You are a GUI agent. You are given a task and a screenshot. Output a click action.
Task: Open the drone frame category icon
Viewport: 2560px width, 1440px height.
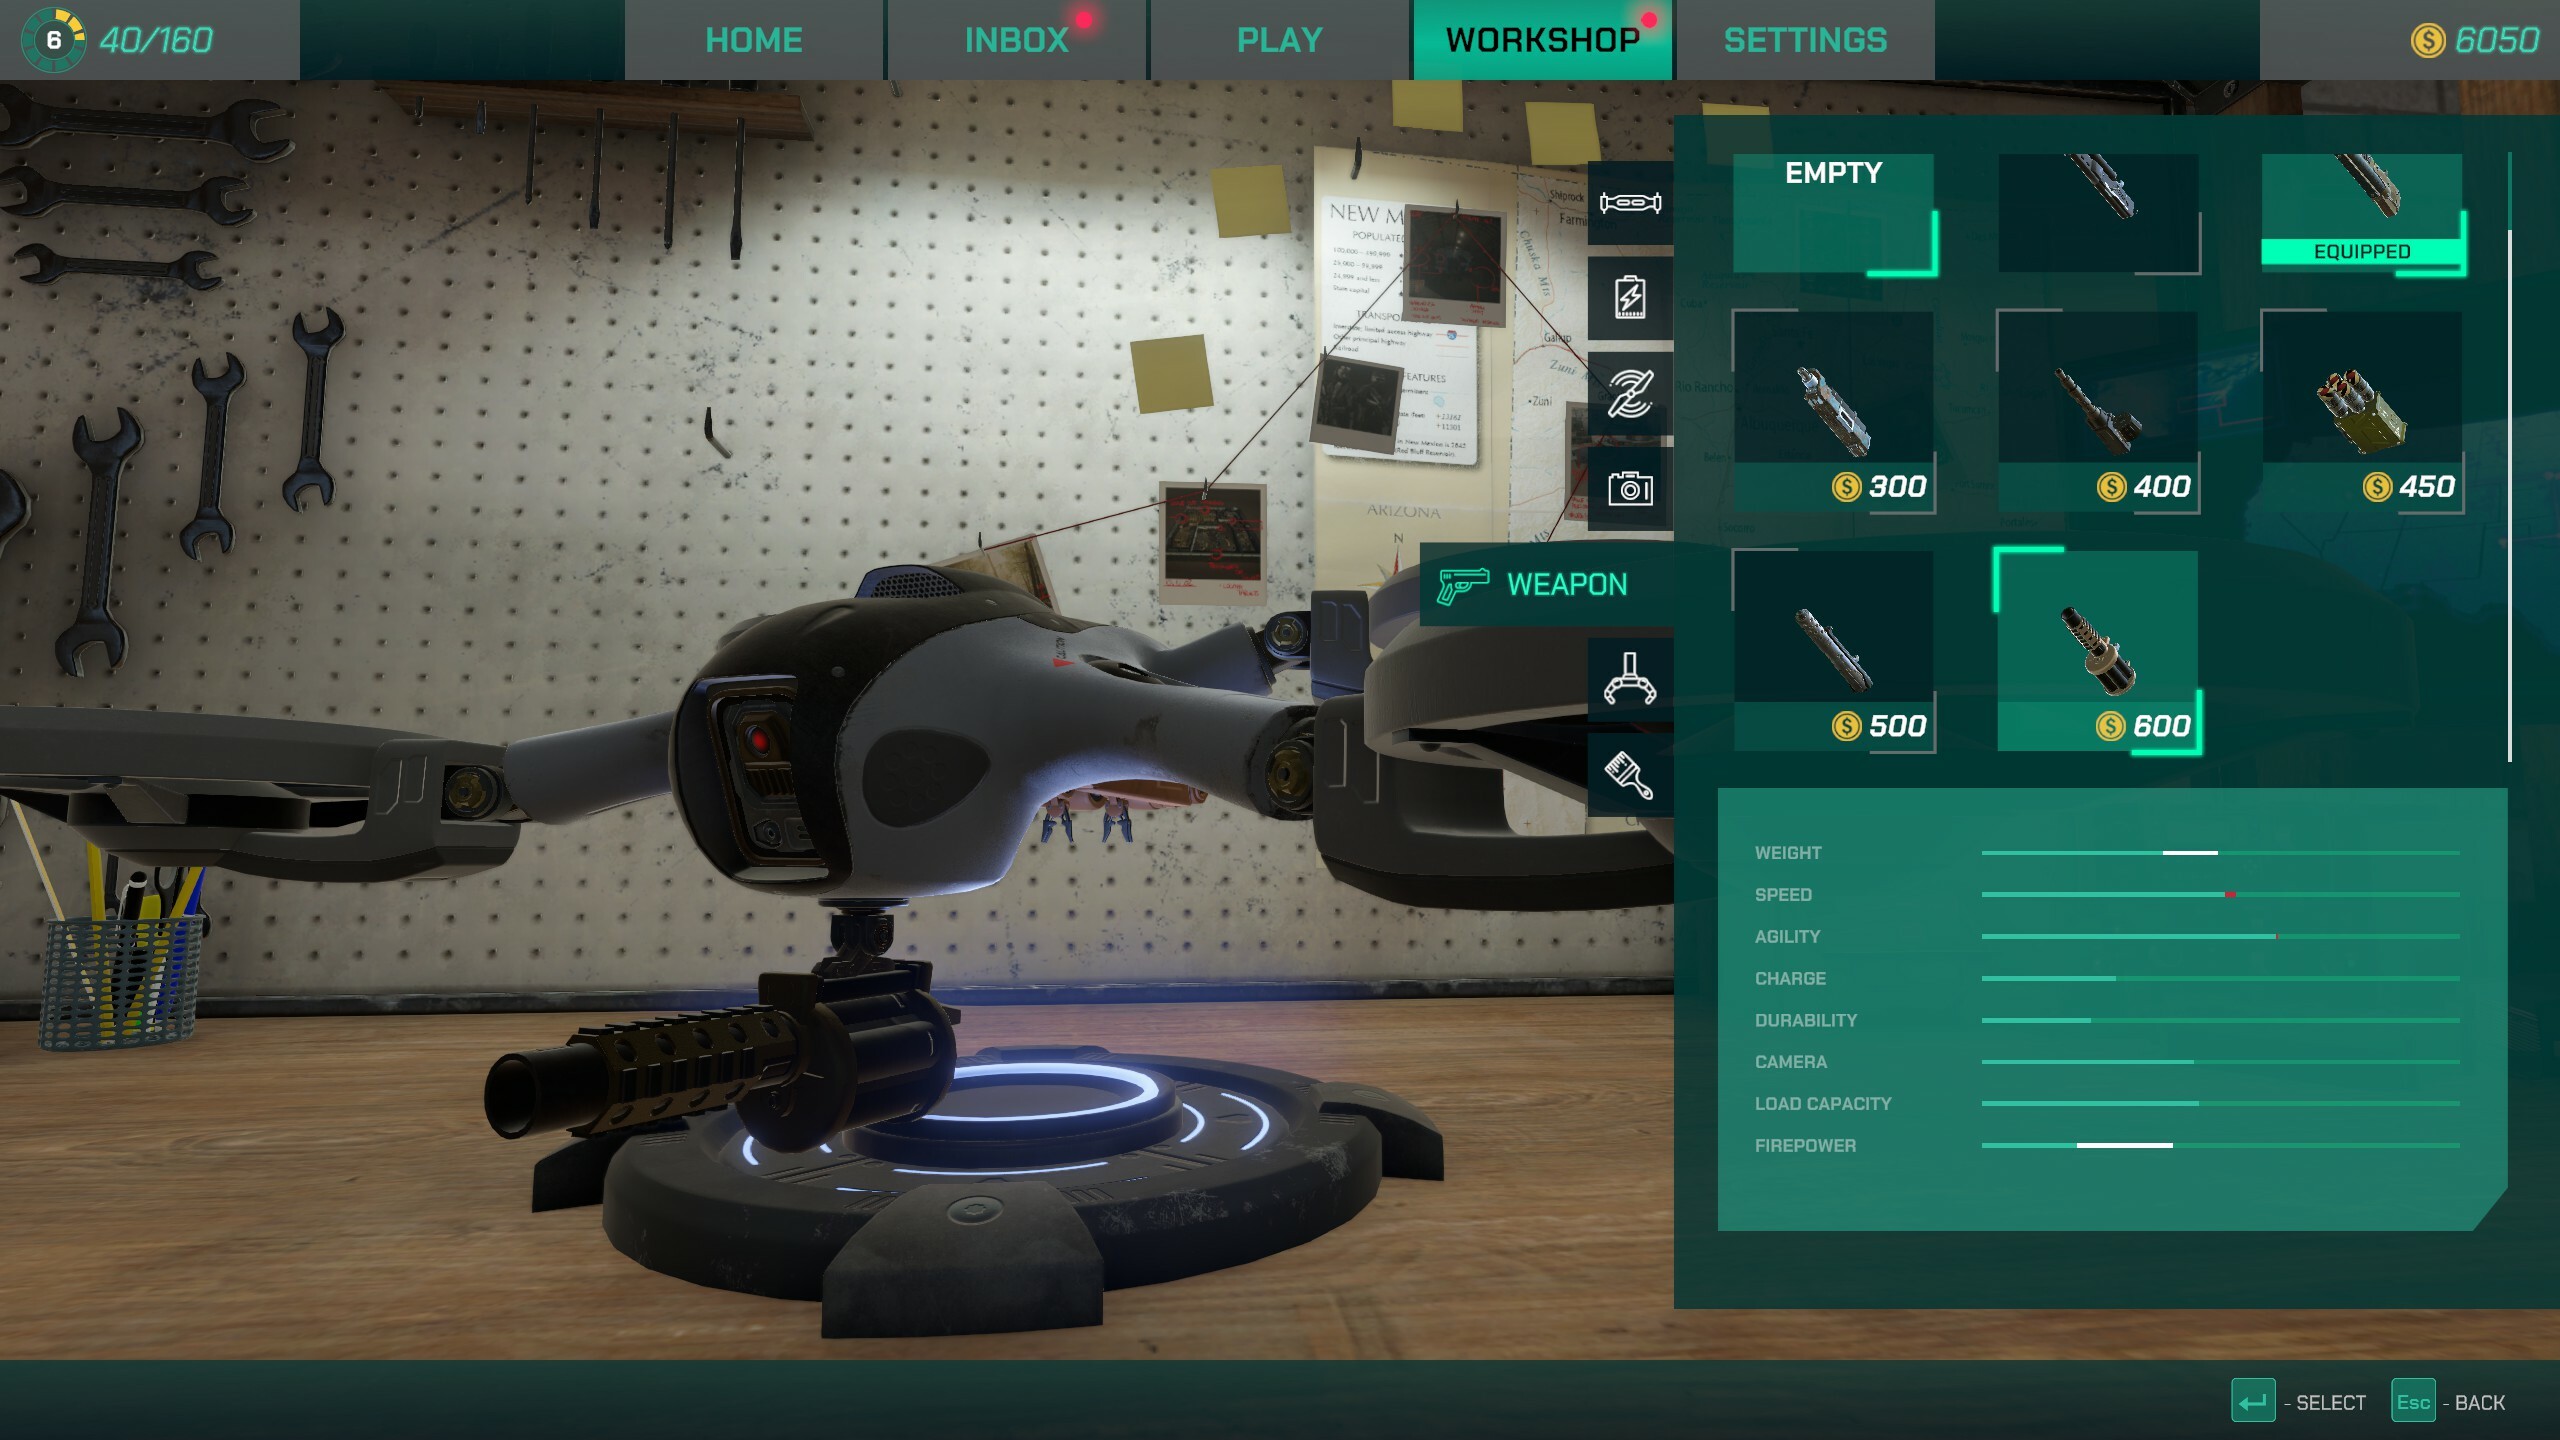pos(1630,203)
